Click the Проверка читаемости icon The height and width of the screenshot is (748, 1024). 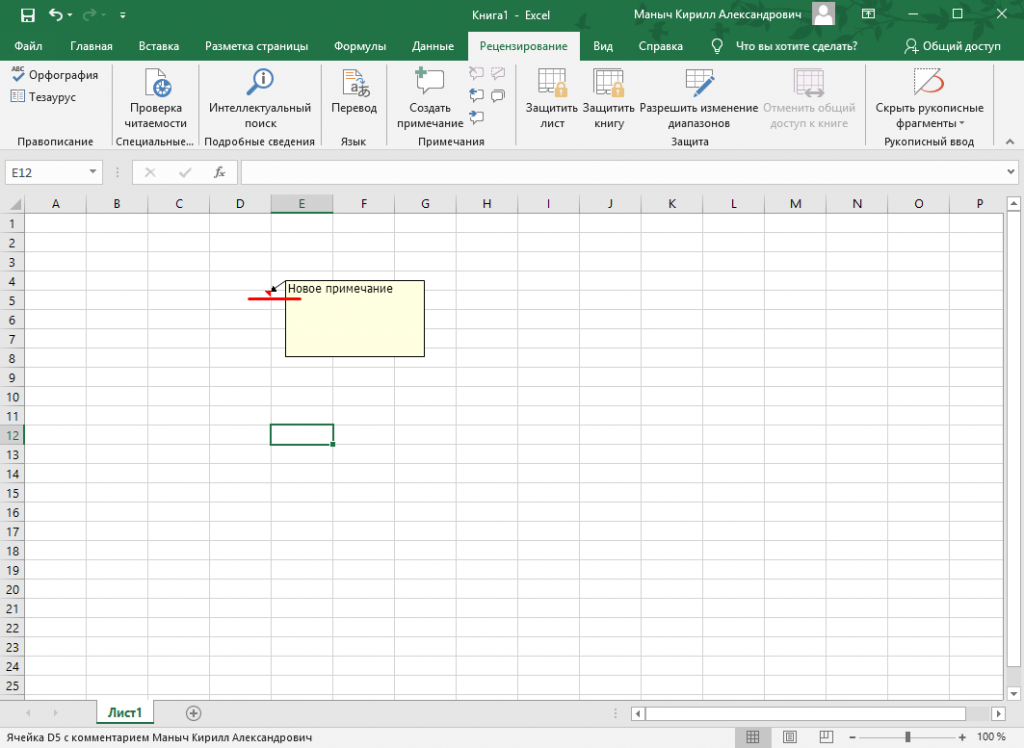(x=156, y=85)
